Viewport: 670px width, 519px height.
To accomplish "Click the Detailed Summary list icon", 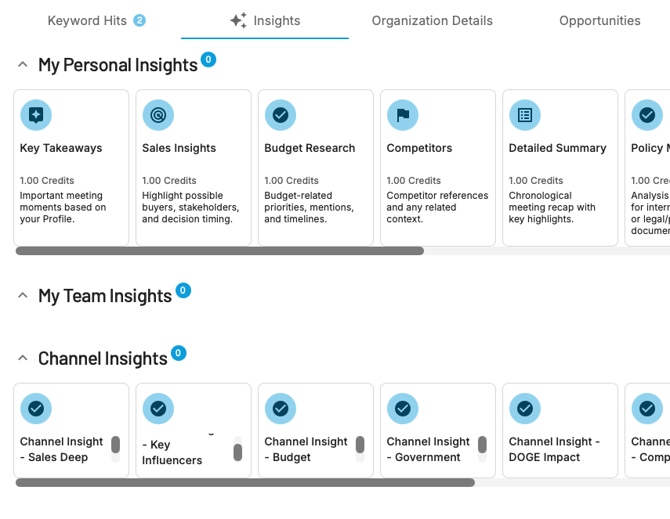I will tap(524, 115).
